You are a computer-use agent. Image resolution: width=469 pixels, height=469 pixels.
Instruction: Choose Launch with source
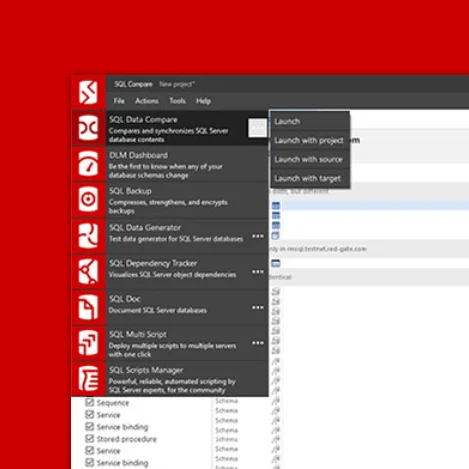pos(310,159)
